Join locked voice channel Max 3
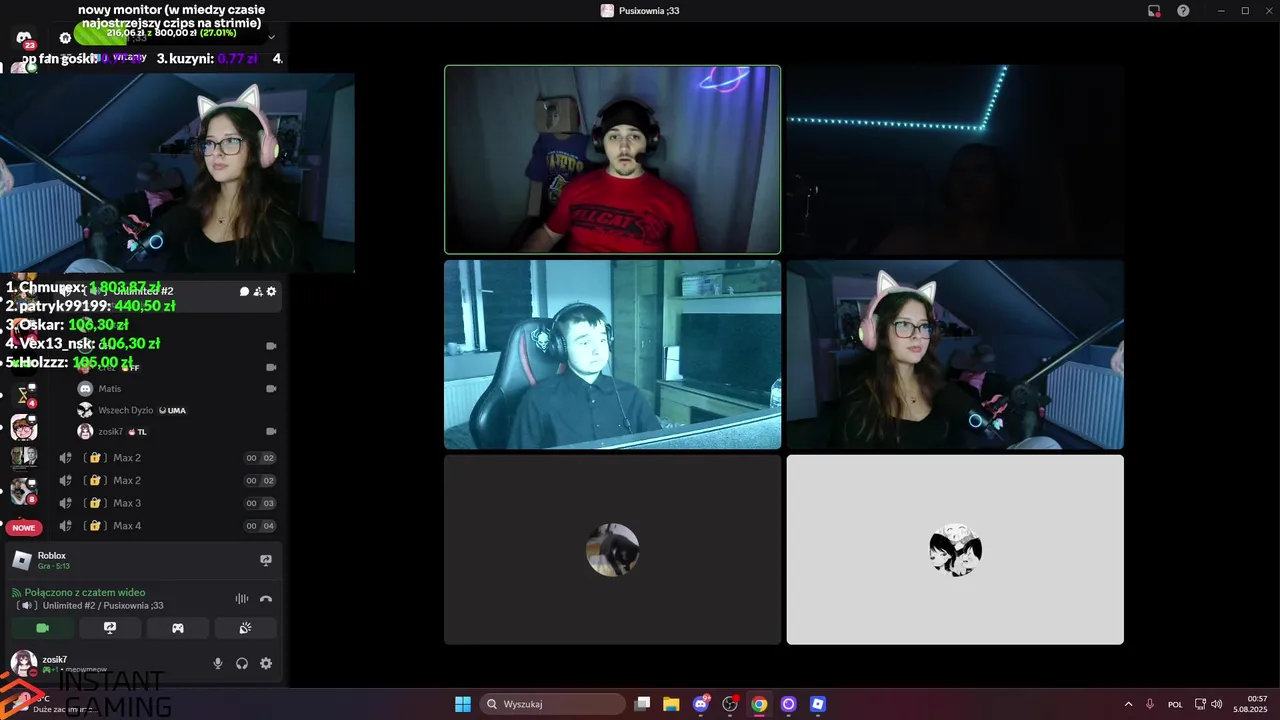Image resolution: width=1280 pixels, height=720 pixels. (127, 503)
